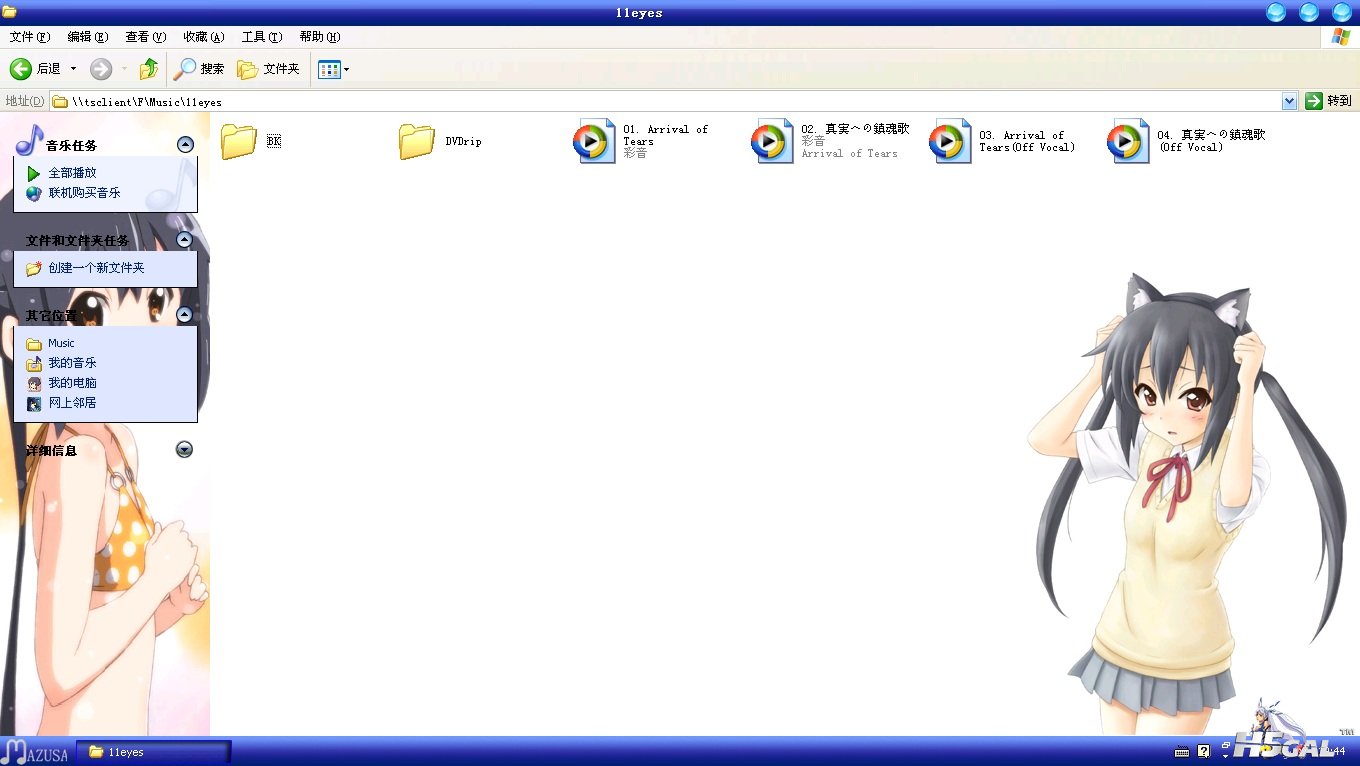Click the Up folder icon in toolbar
Viewport: 1360px width, 766px height.
[149, 69]
